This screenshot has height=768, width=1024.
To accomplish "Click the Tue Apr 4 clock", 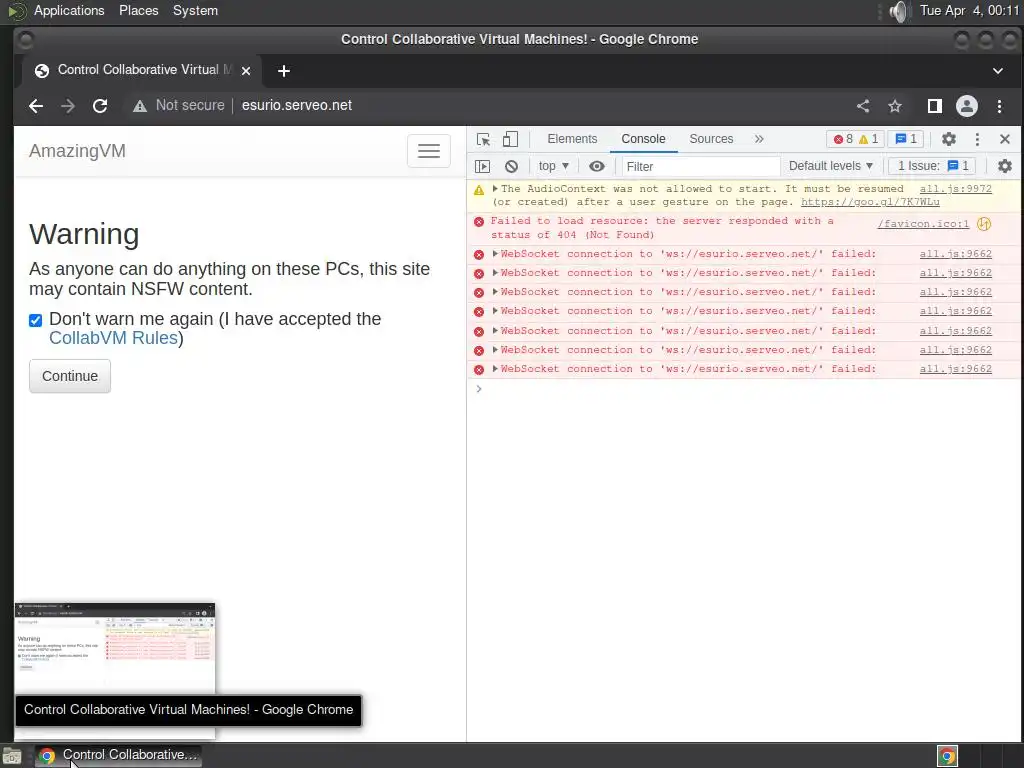I will pos(969,10).
